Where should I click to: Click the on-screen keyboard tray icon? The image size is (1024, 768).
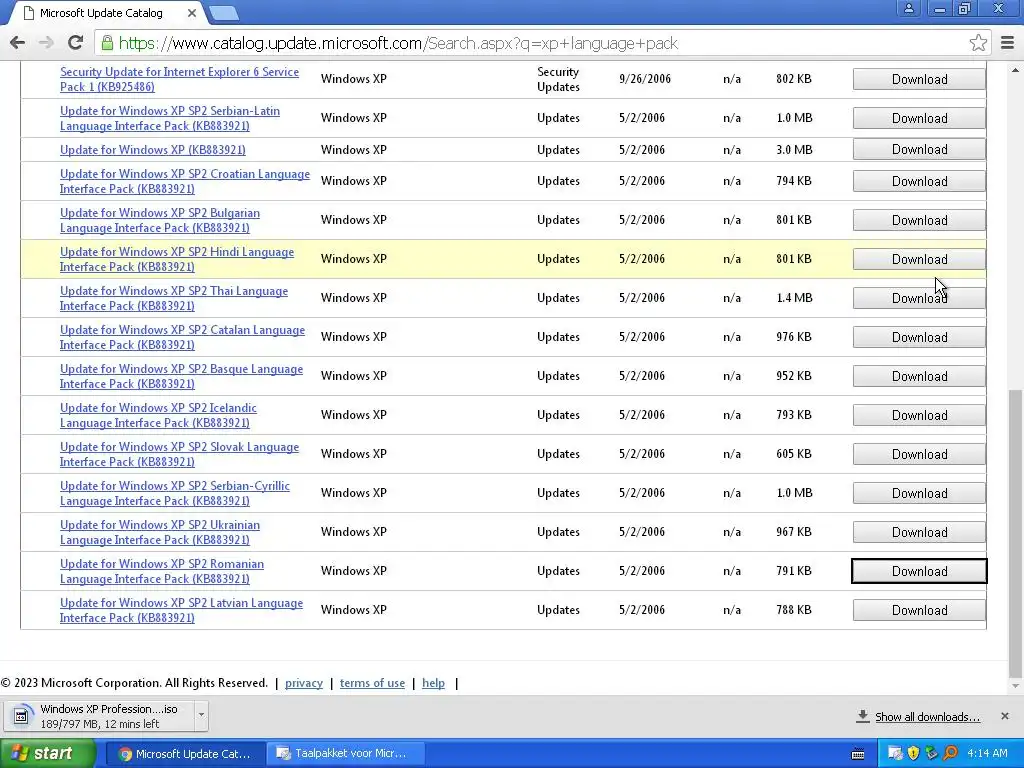tap(858, 754)
